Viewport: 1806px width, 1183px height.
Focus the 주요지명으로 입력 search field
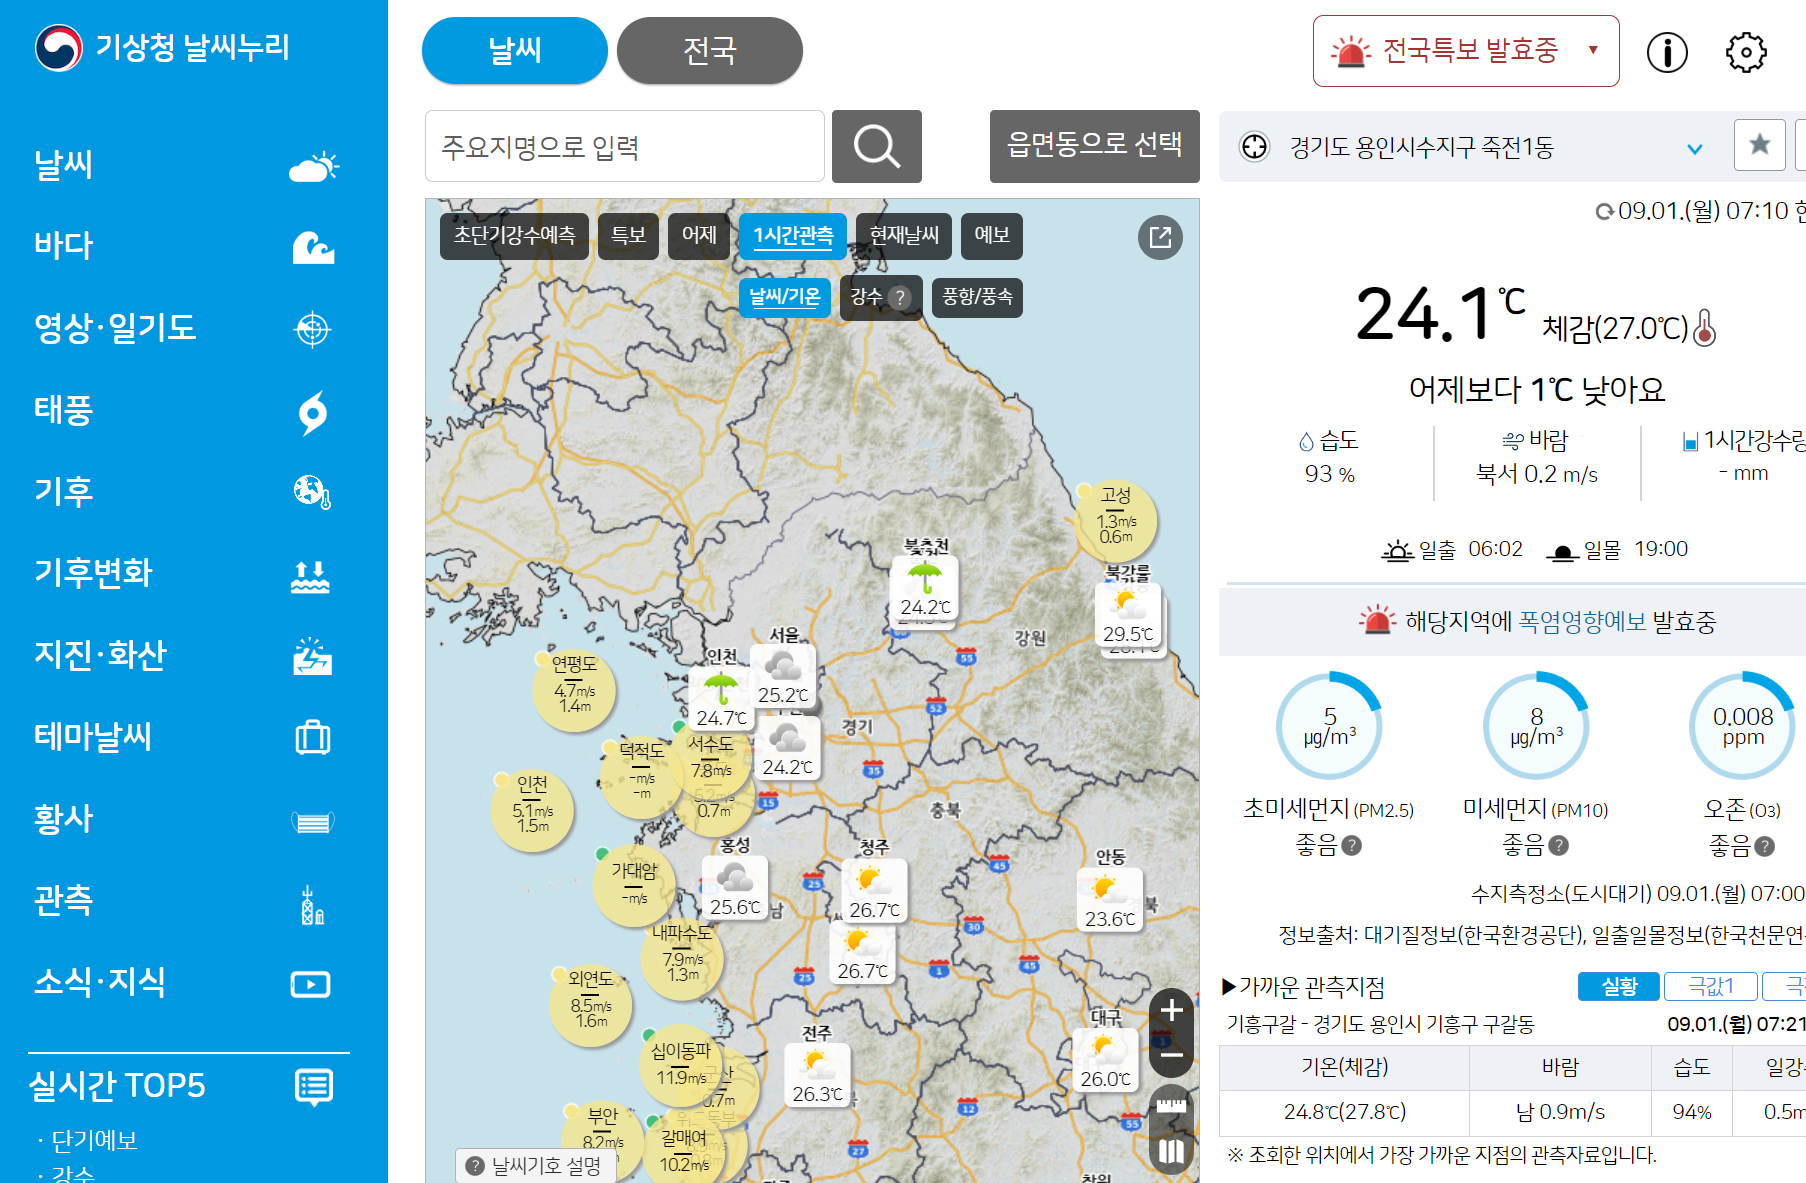point(625,147)
